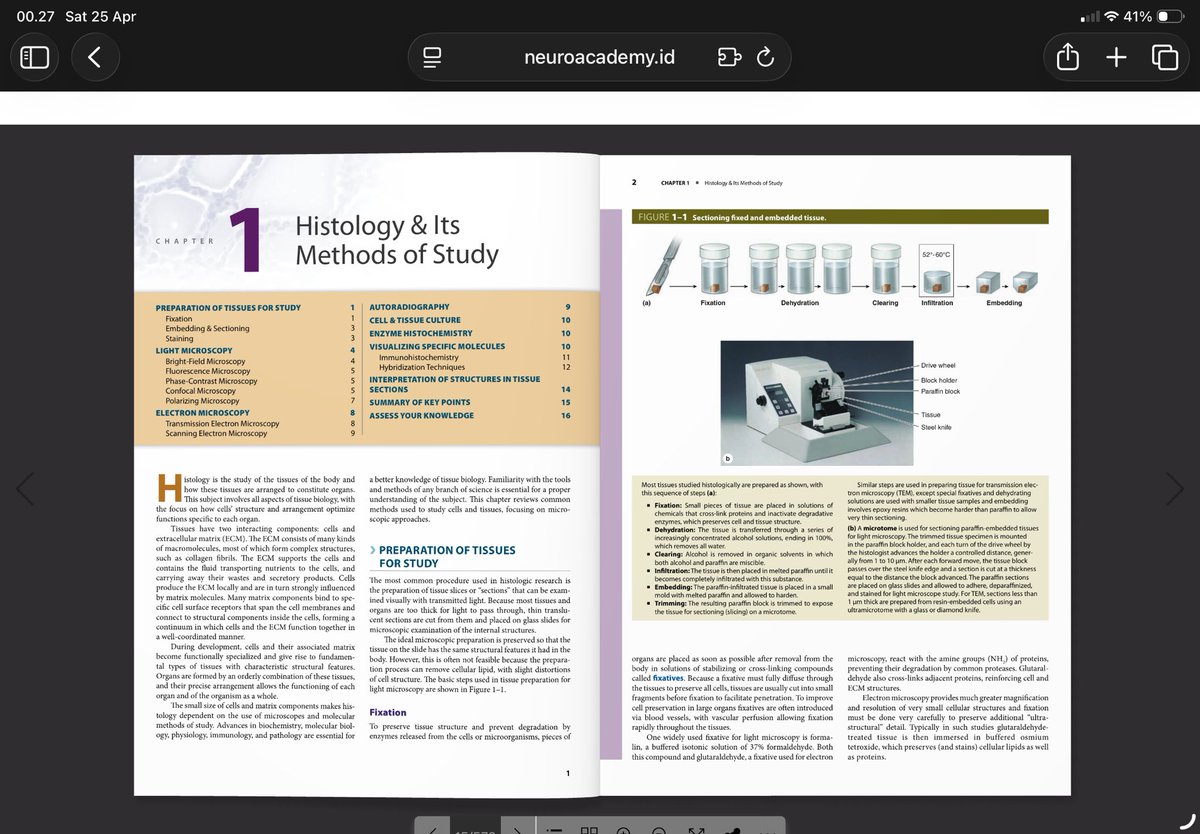The height and width of the screenshot is (834, 1200).
Task: Click 'PREPARATION OF TISSUES FOR STUDY' contents entry
Action: [x=228, y=307]
